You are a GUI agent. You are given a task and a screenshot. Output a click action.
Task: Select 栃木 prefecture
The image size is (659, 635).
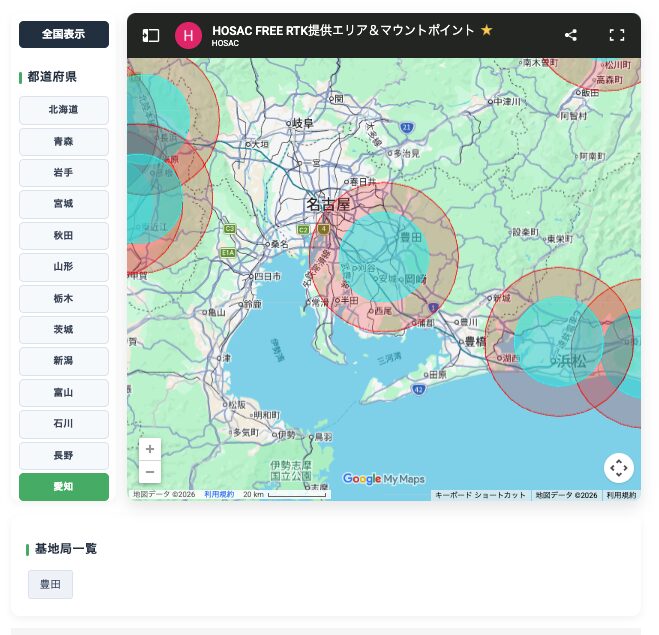click(64, 298)
